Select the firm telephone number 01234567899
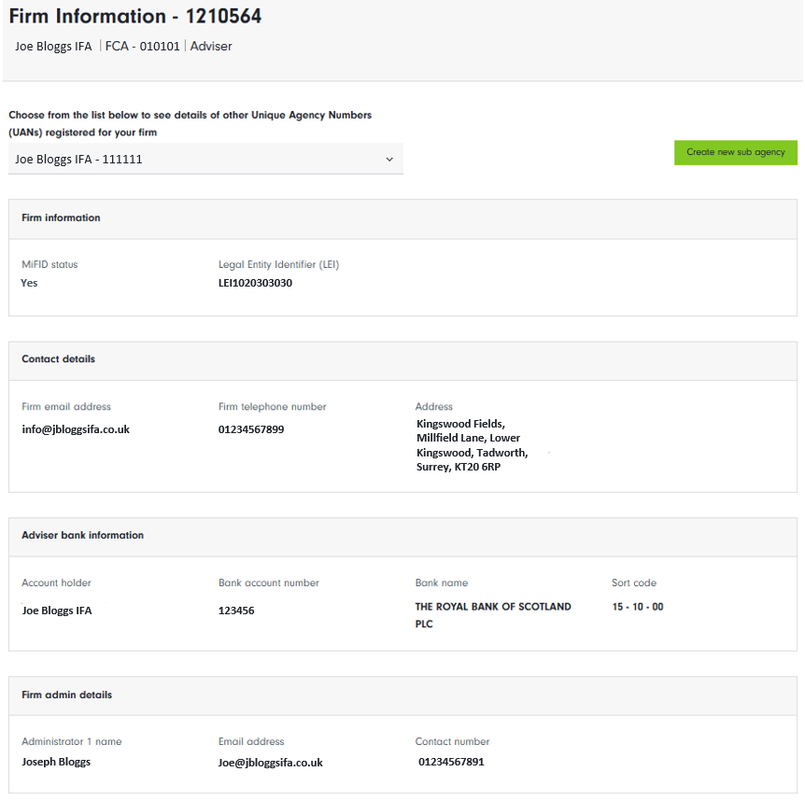 click(251, 429)
